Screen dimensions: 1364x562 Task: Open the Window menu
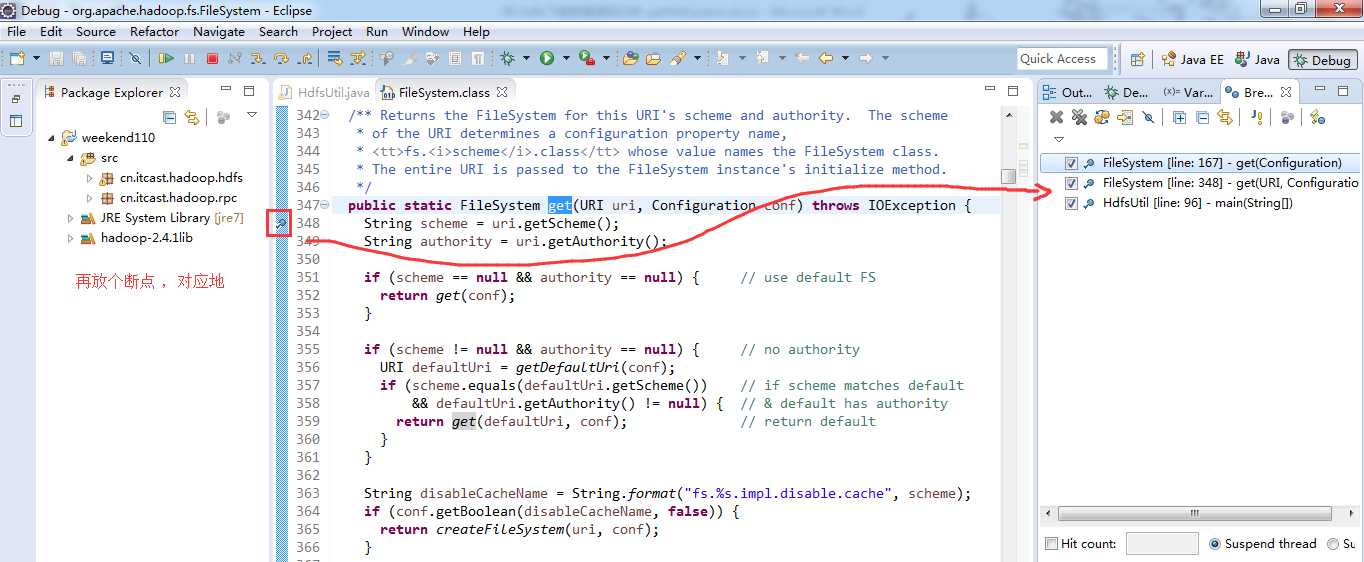pyautogui.click(x=426, y=32)
